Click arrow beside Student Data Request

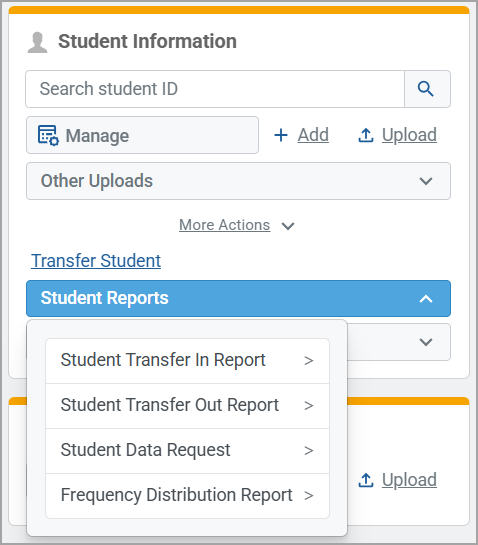tap(309, 451)
